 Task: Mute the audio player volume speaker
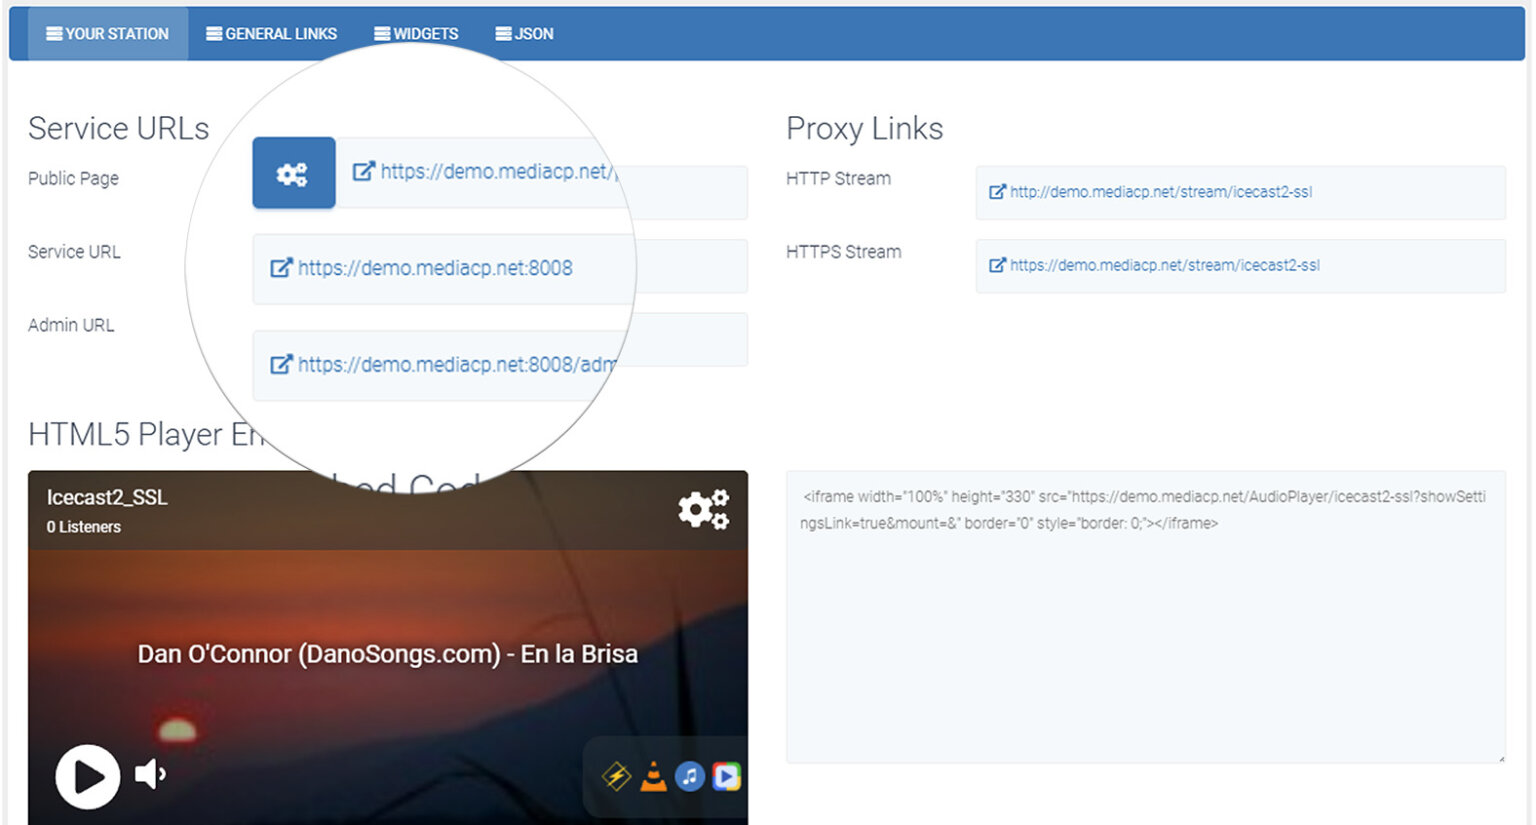(x=150, y=774)
